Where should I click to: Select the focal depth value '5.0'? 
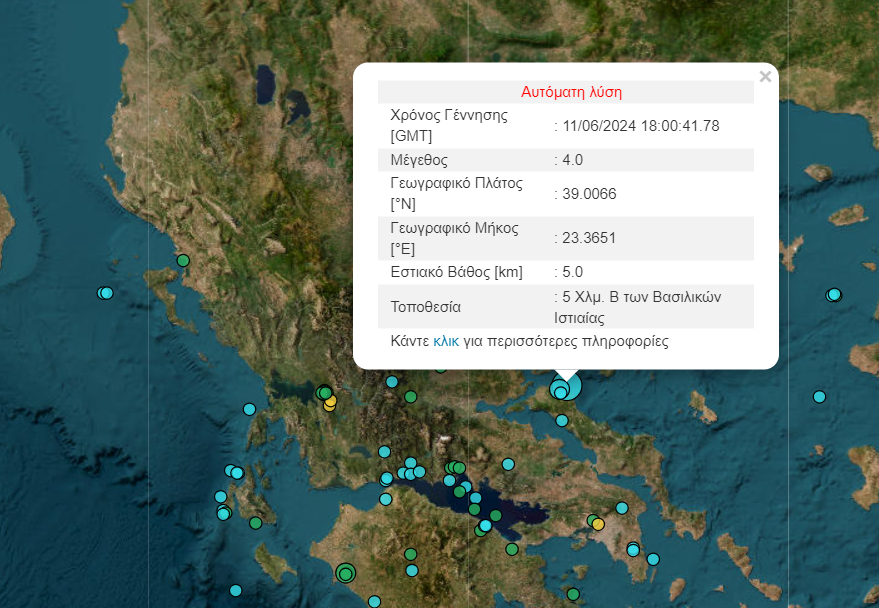point(572,272)
